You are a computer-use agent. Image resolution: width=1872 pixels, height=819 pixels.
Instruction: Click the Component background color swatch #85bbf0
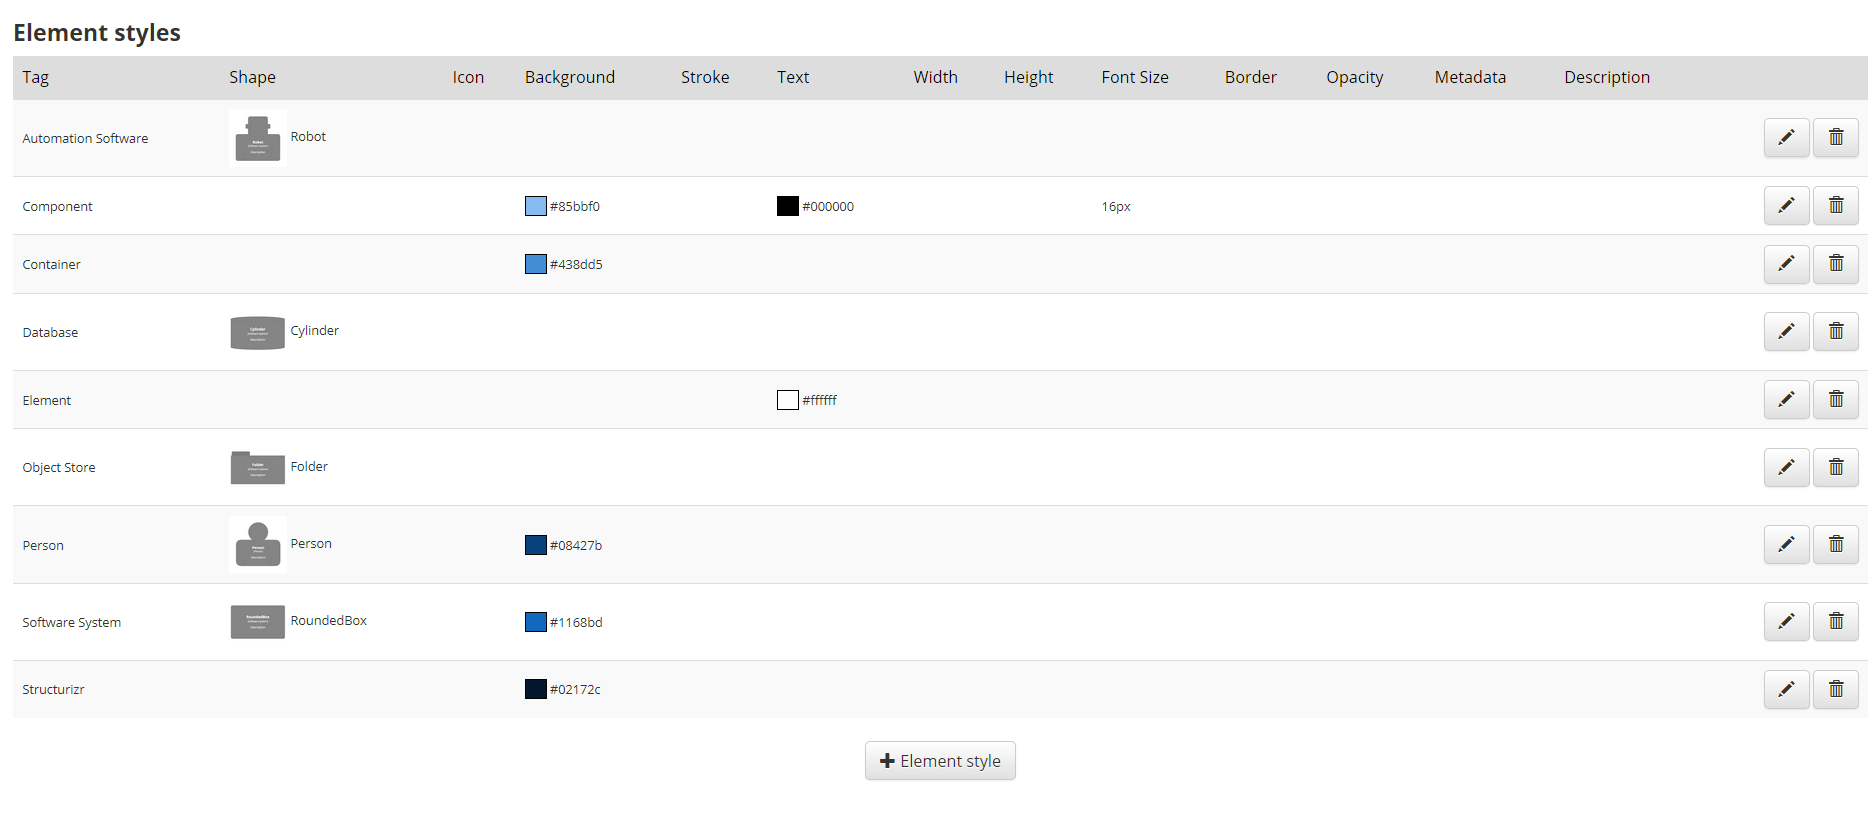tap(536, 206)
